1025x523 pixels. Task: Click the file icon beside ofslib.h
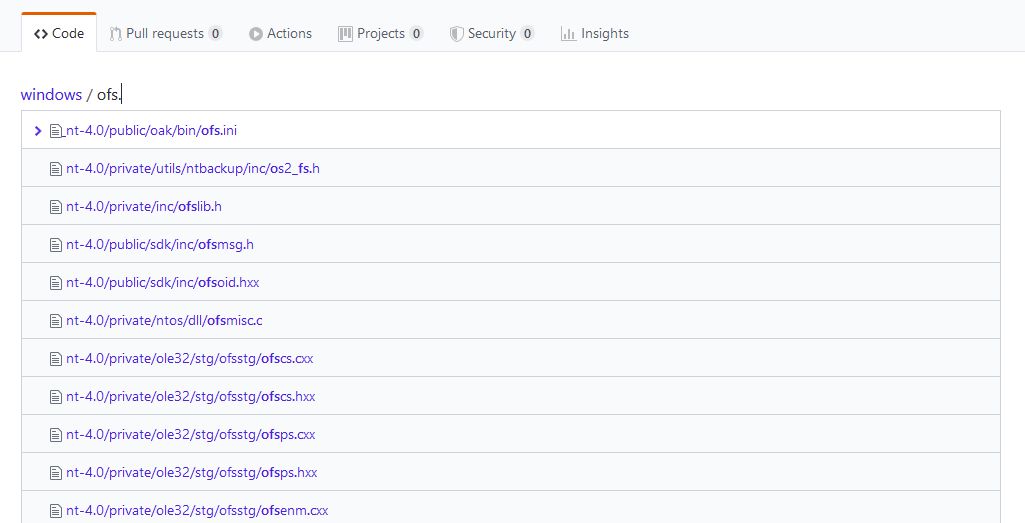[x=56, y=207]
